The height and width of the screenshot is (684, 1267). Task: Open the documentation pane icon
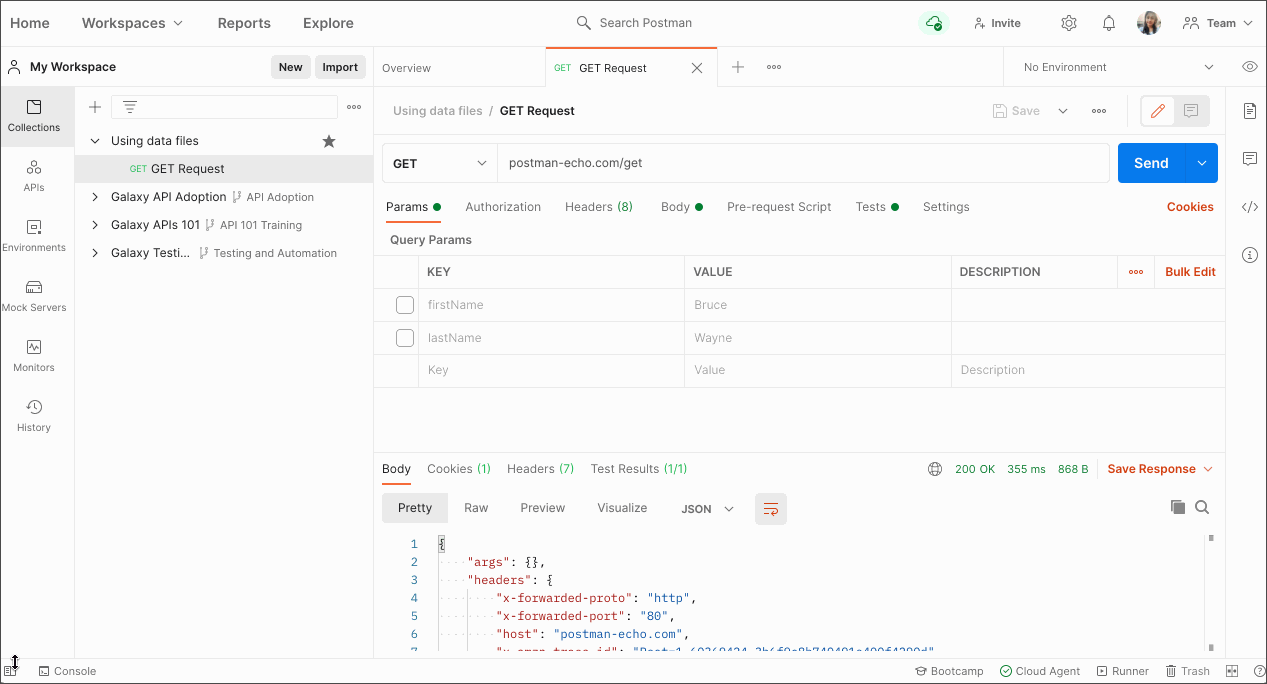(x=1250, y=111)
